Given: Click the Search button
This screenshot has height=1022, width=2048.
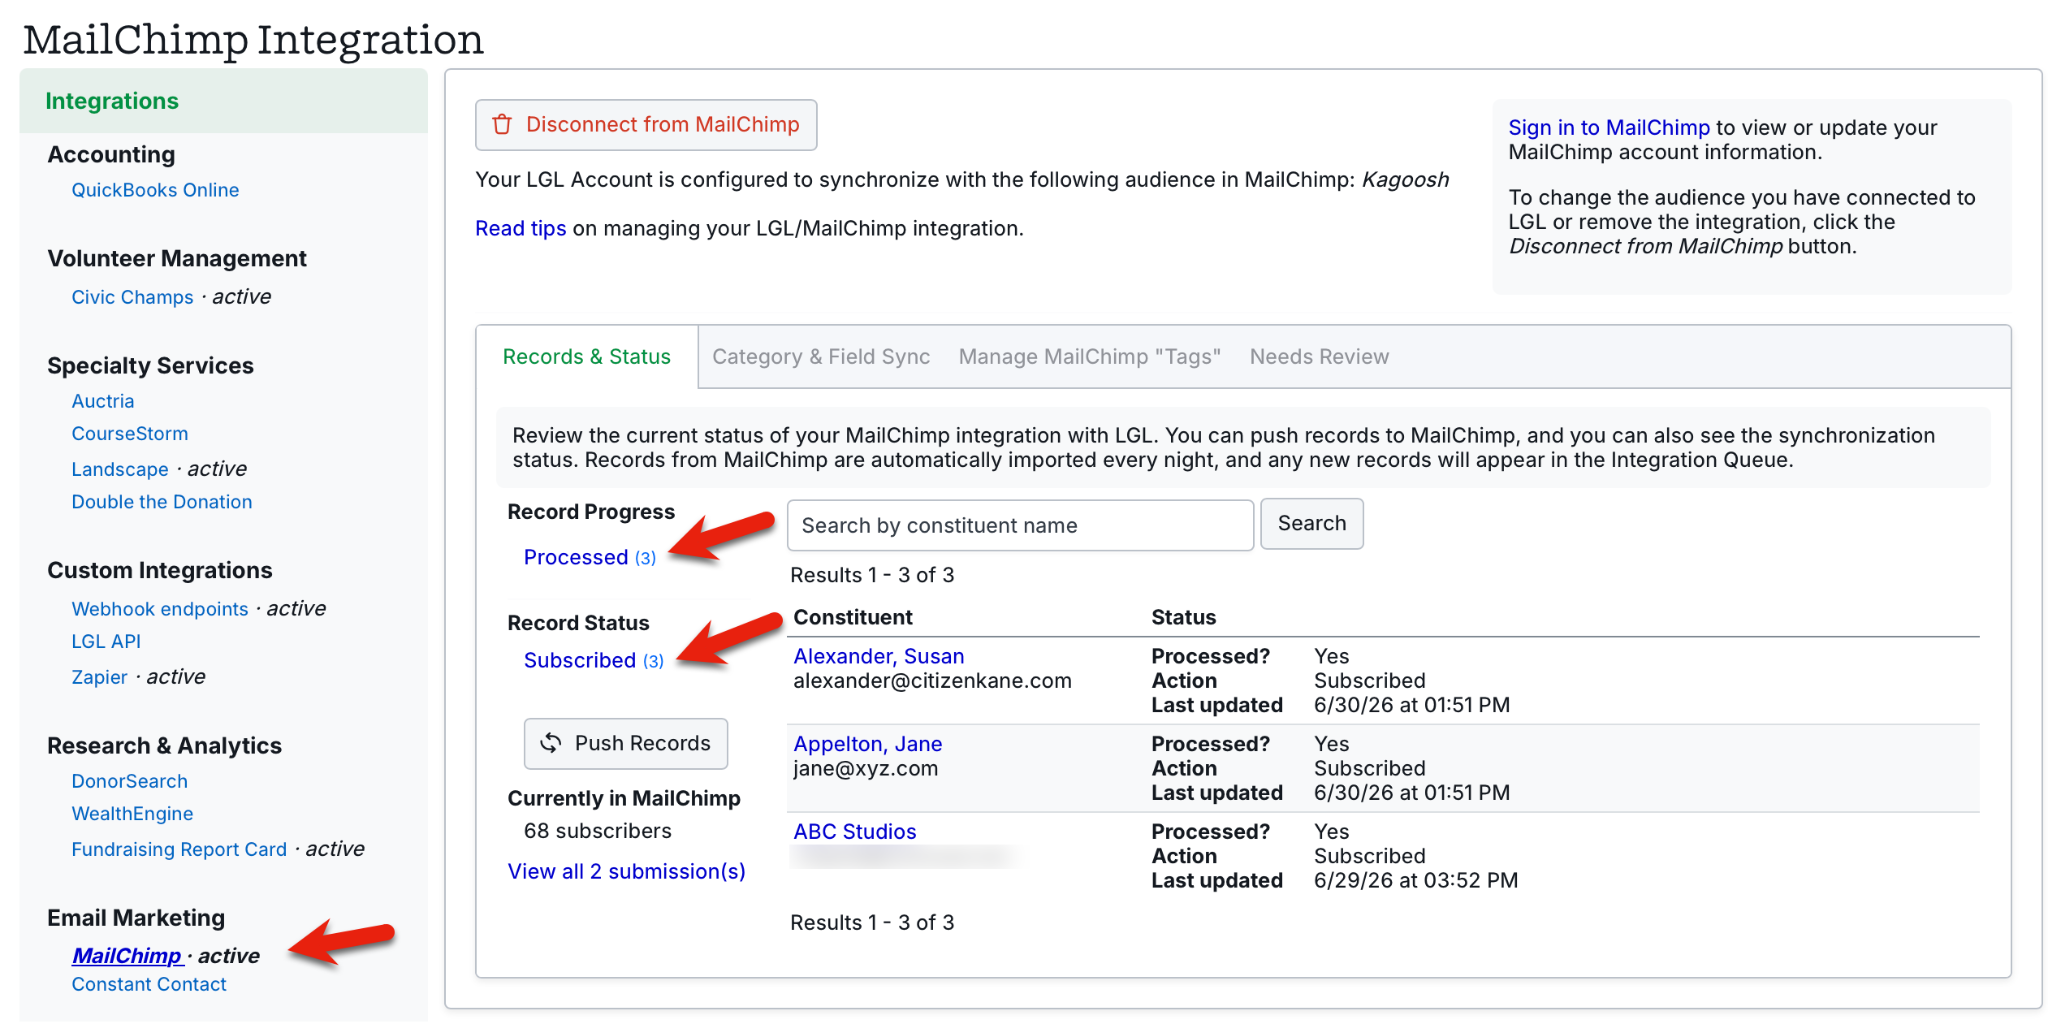Looking at the screenshot, I should [1312, 524].
